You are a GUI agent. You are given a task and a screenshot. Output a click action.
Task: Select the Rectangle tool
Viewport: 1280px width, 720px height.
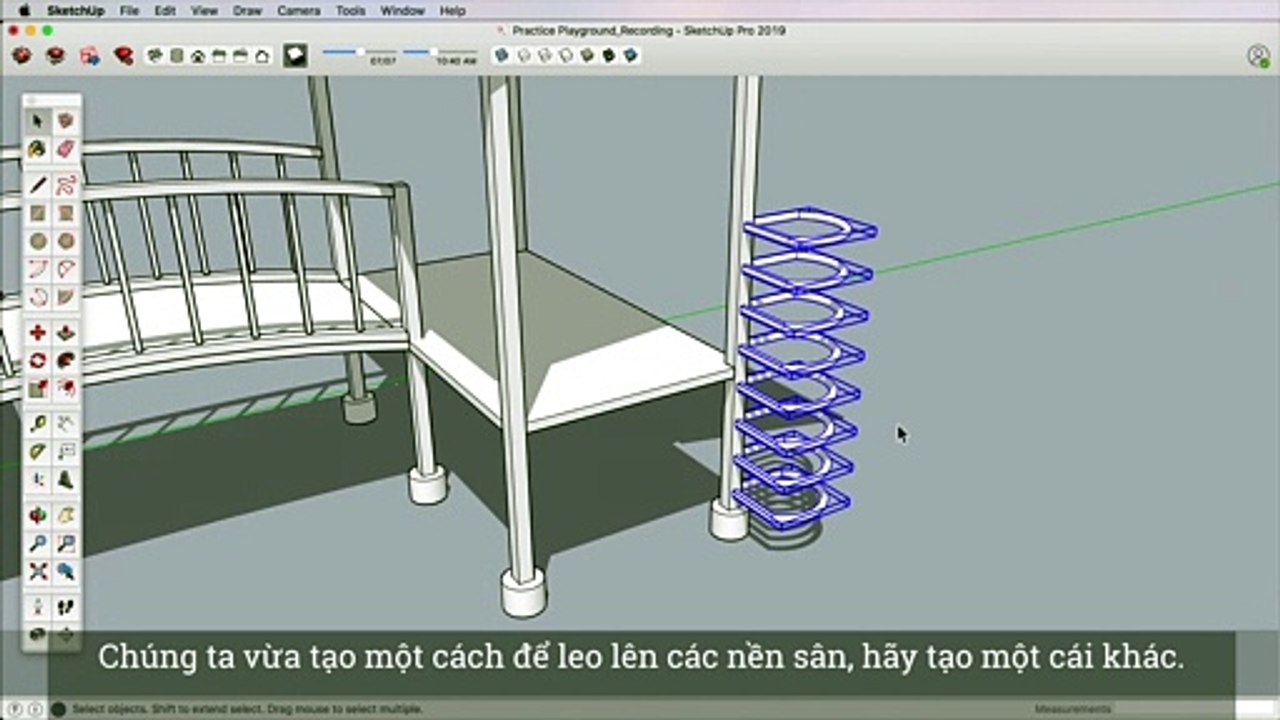click(x=38, y=213)
